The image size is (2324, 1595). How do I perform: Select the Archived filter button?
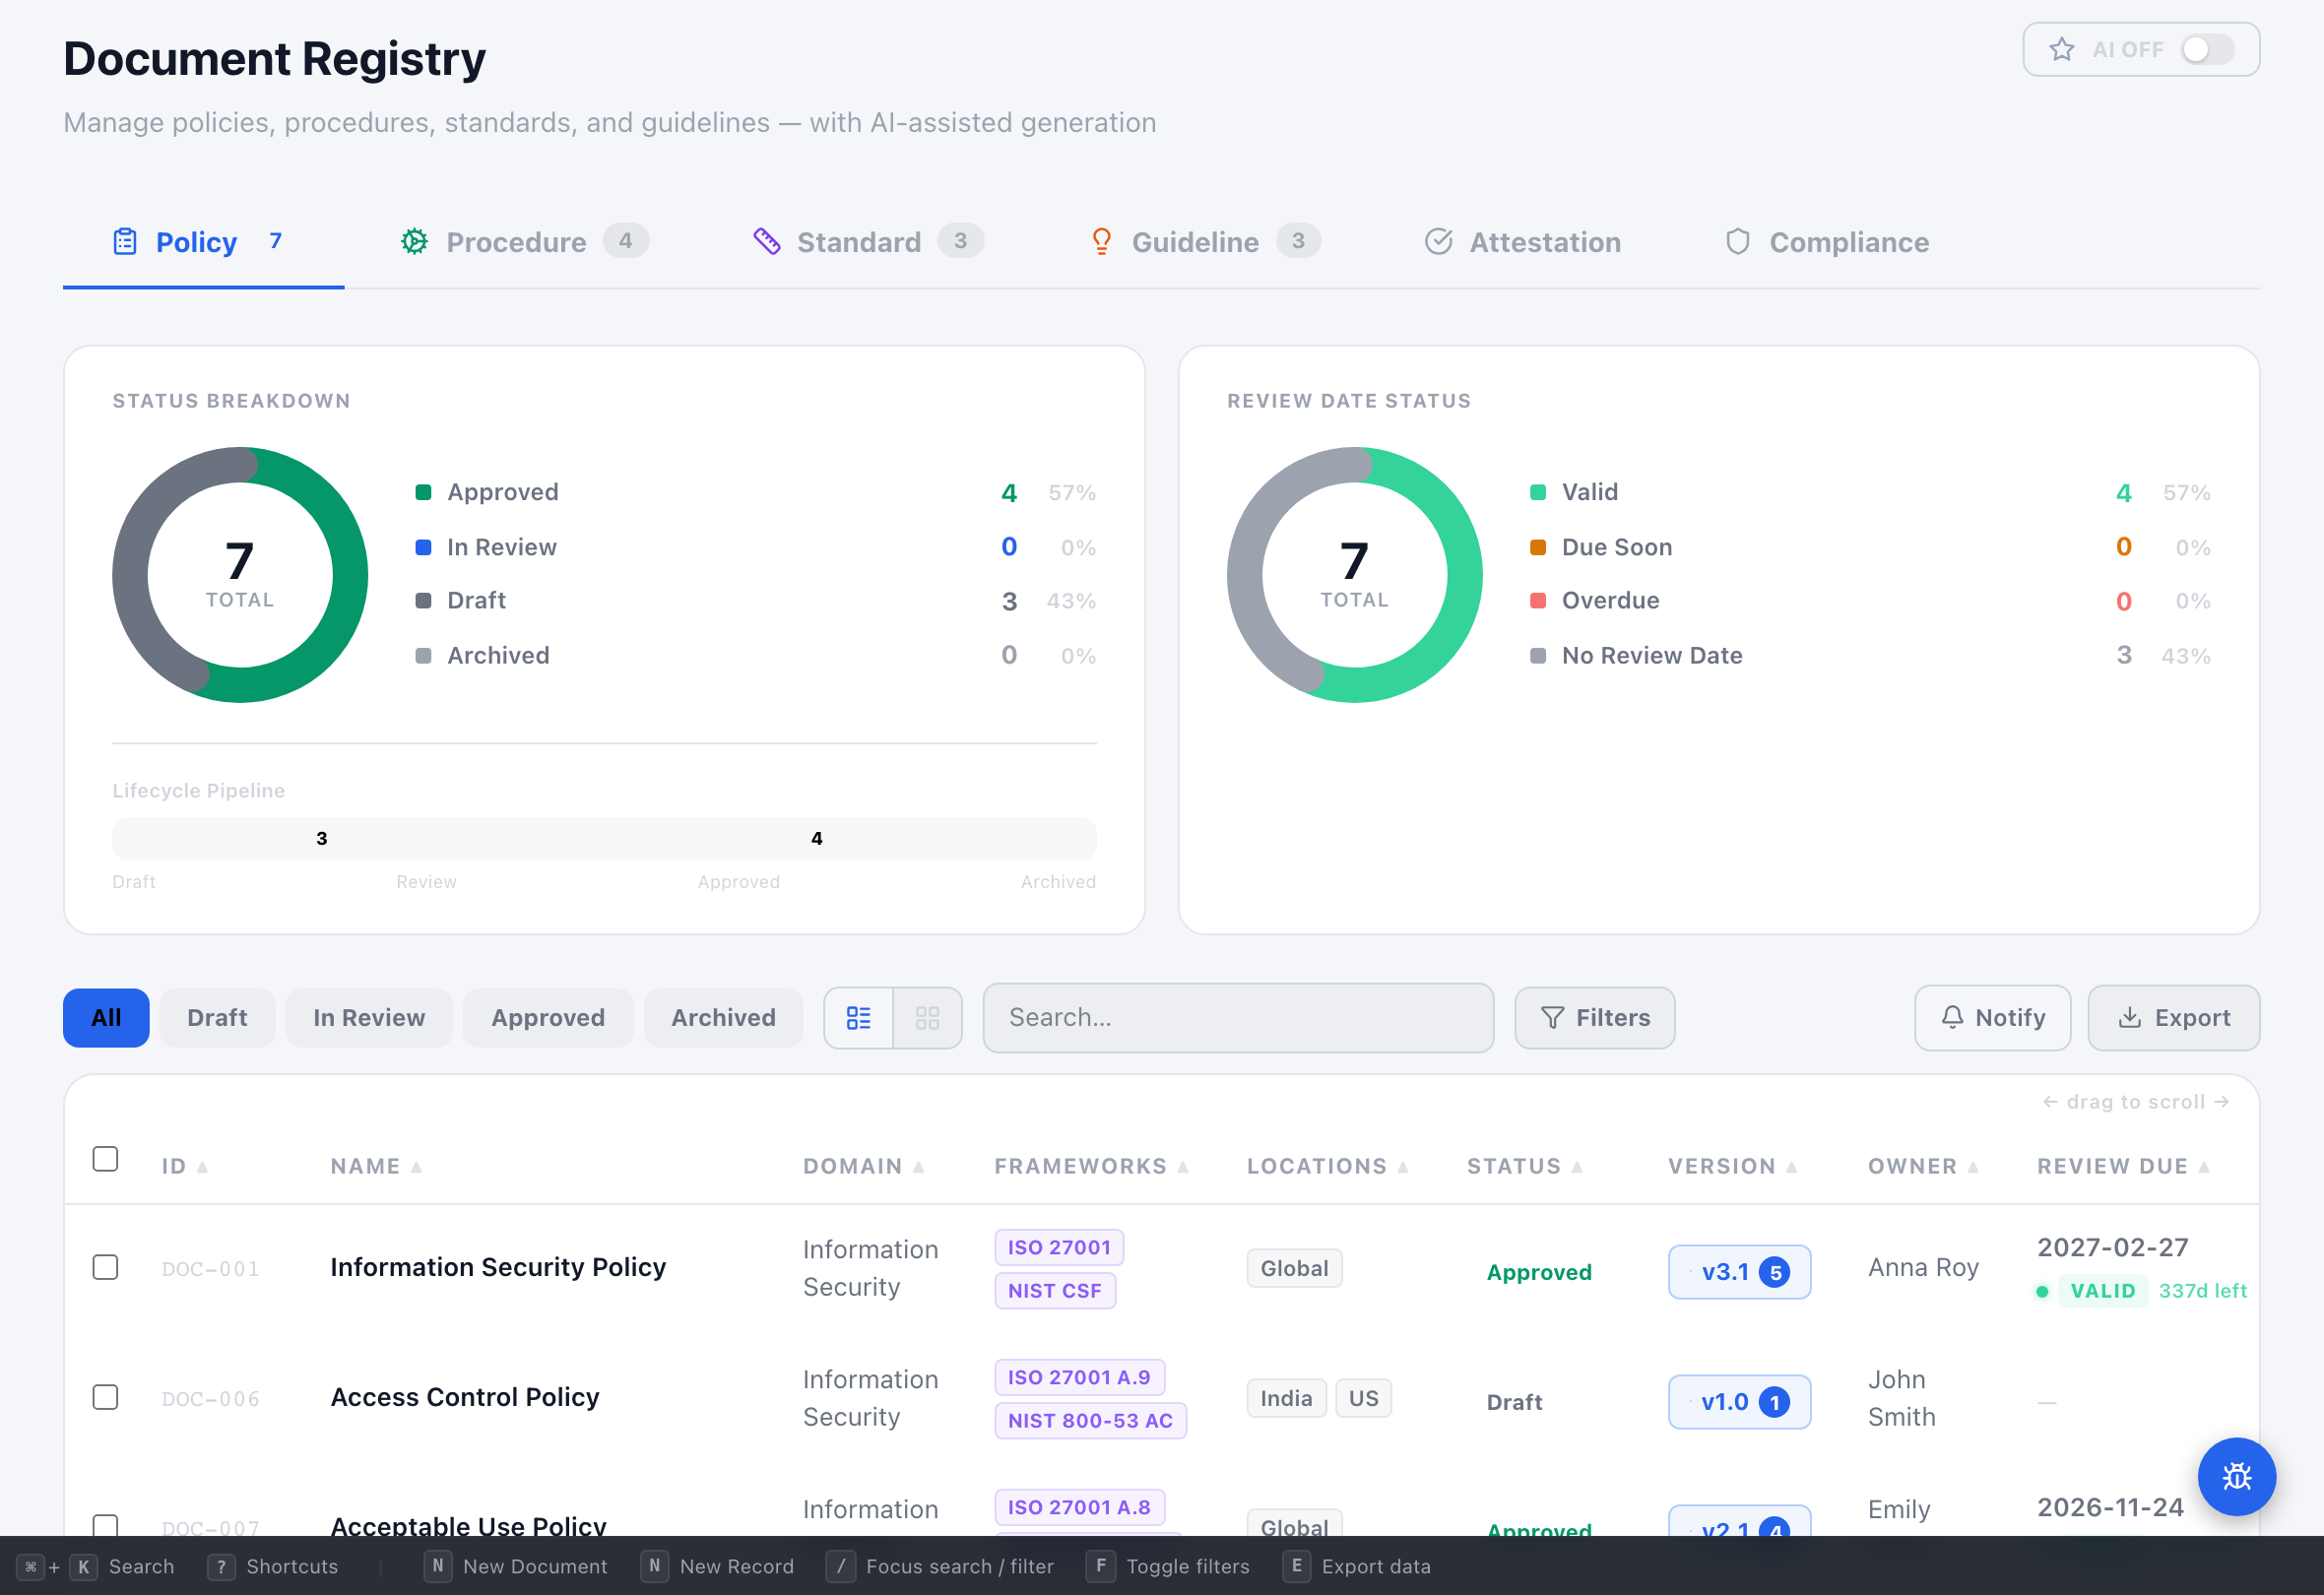pyautogui.click(x=723, y=1017)
